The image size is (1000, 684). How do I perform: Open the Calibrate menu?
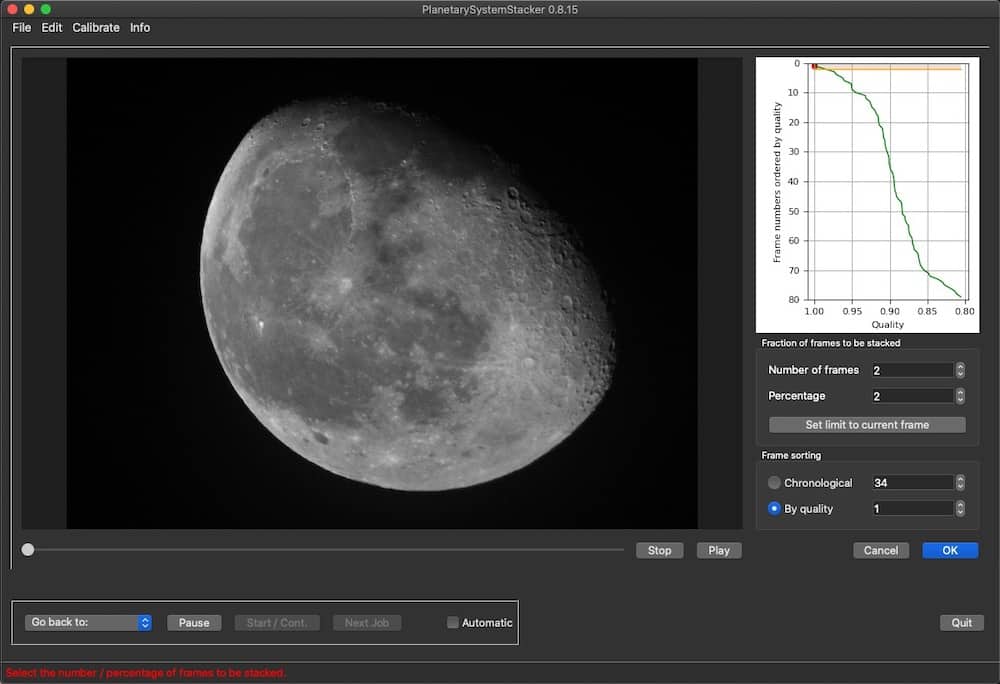click(x=96, y=28)
